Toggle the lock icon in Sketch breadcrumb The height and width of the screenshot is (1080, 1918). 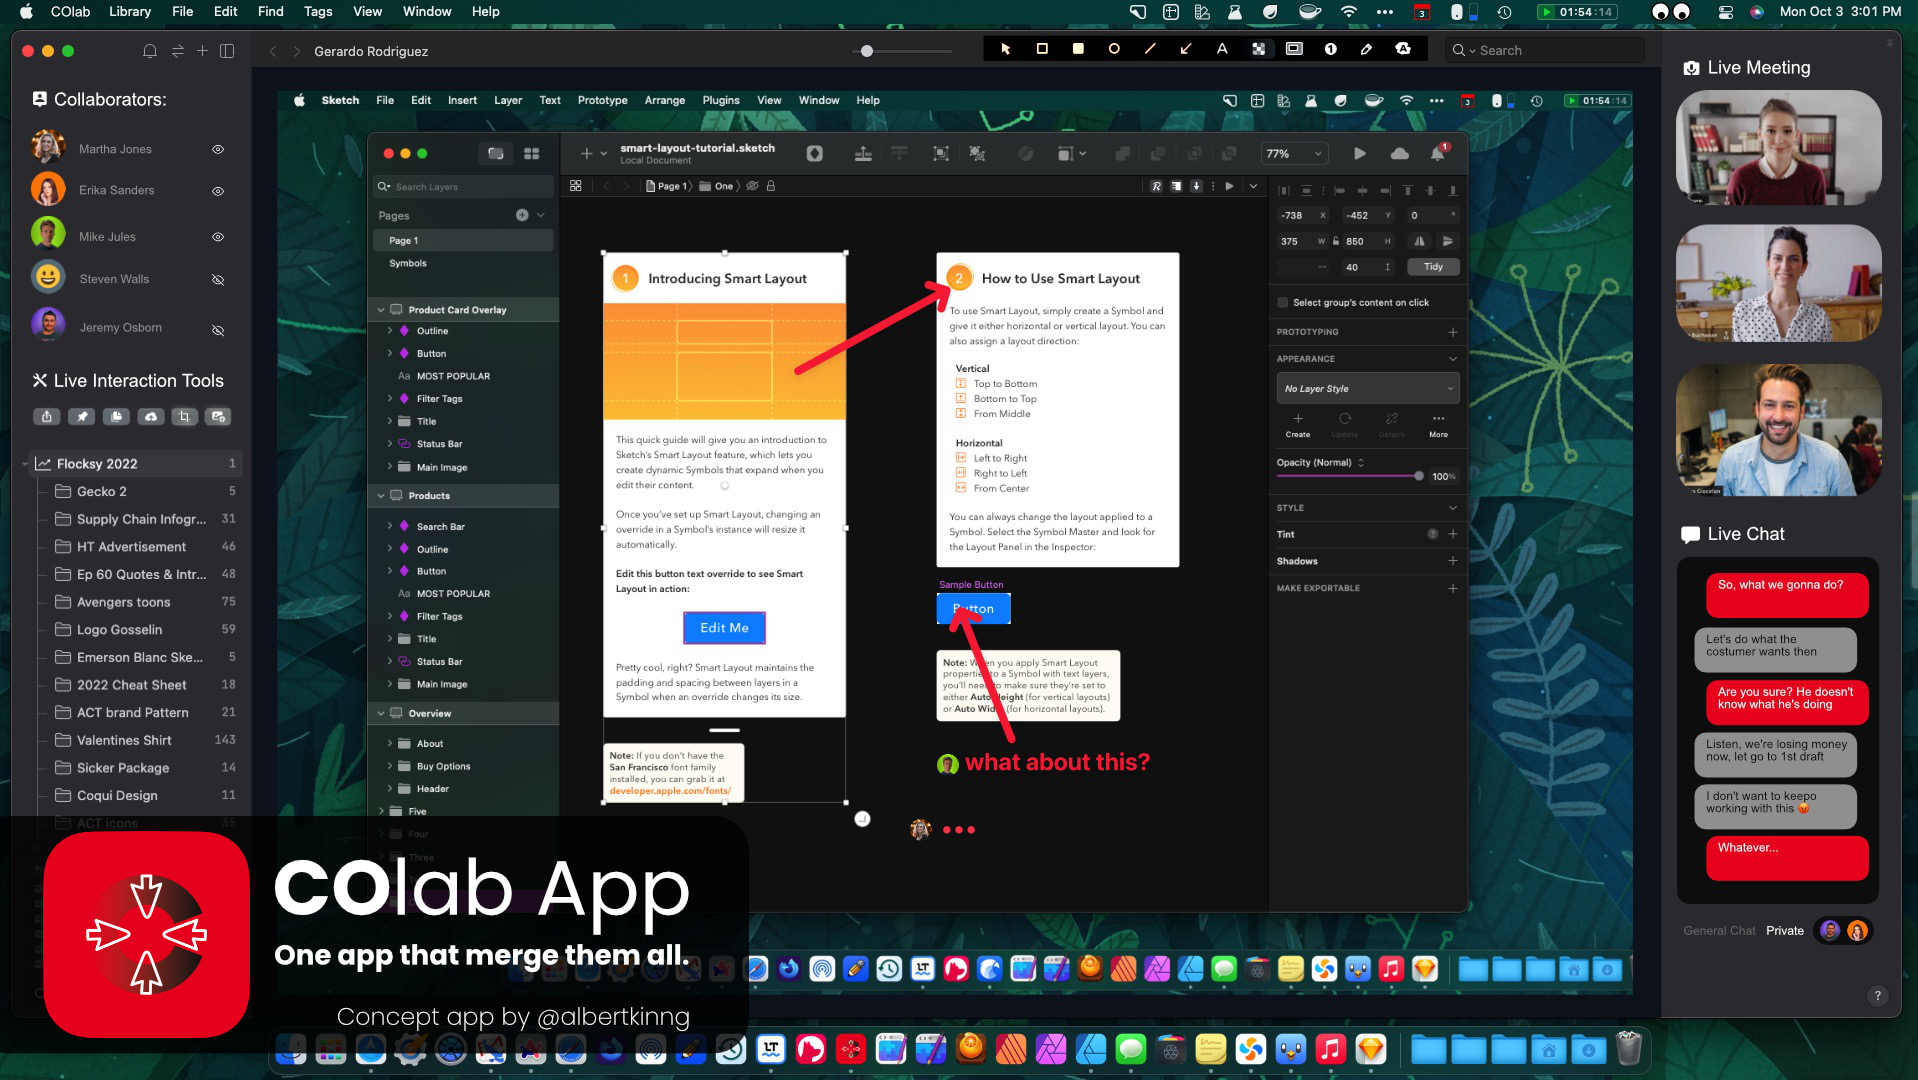[771, 186]
